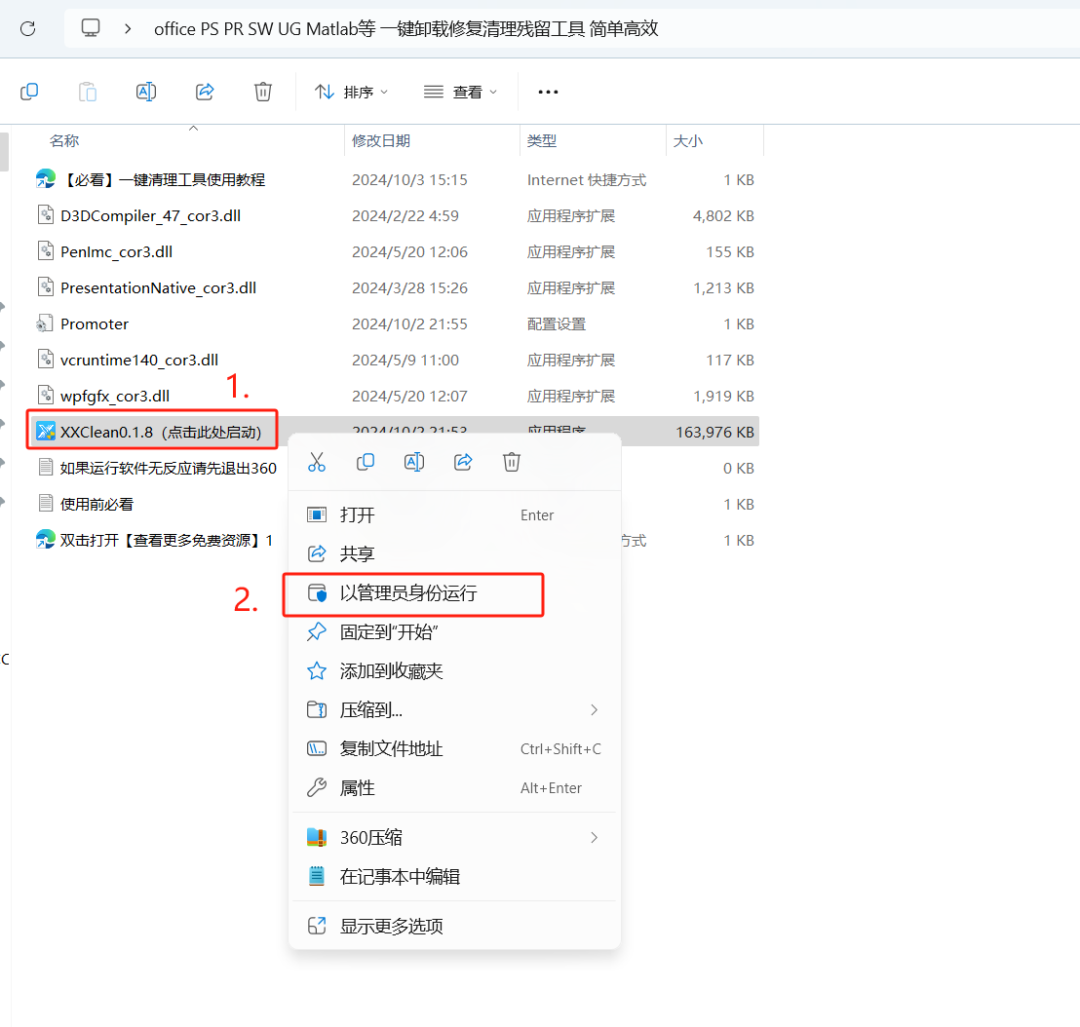Image resolution: width=1080 pixels, height=1027 pixels.
Task: Choose 共享 from the context menu
Action: [x=455, y=554]
